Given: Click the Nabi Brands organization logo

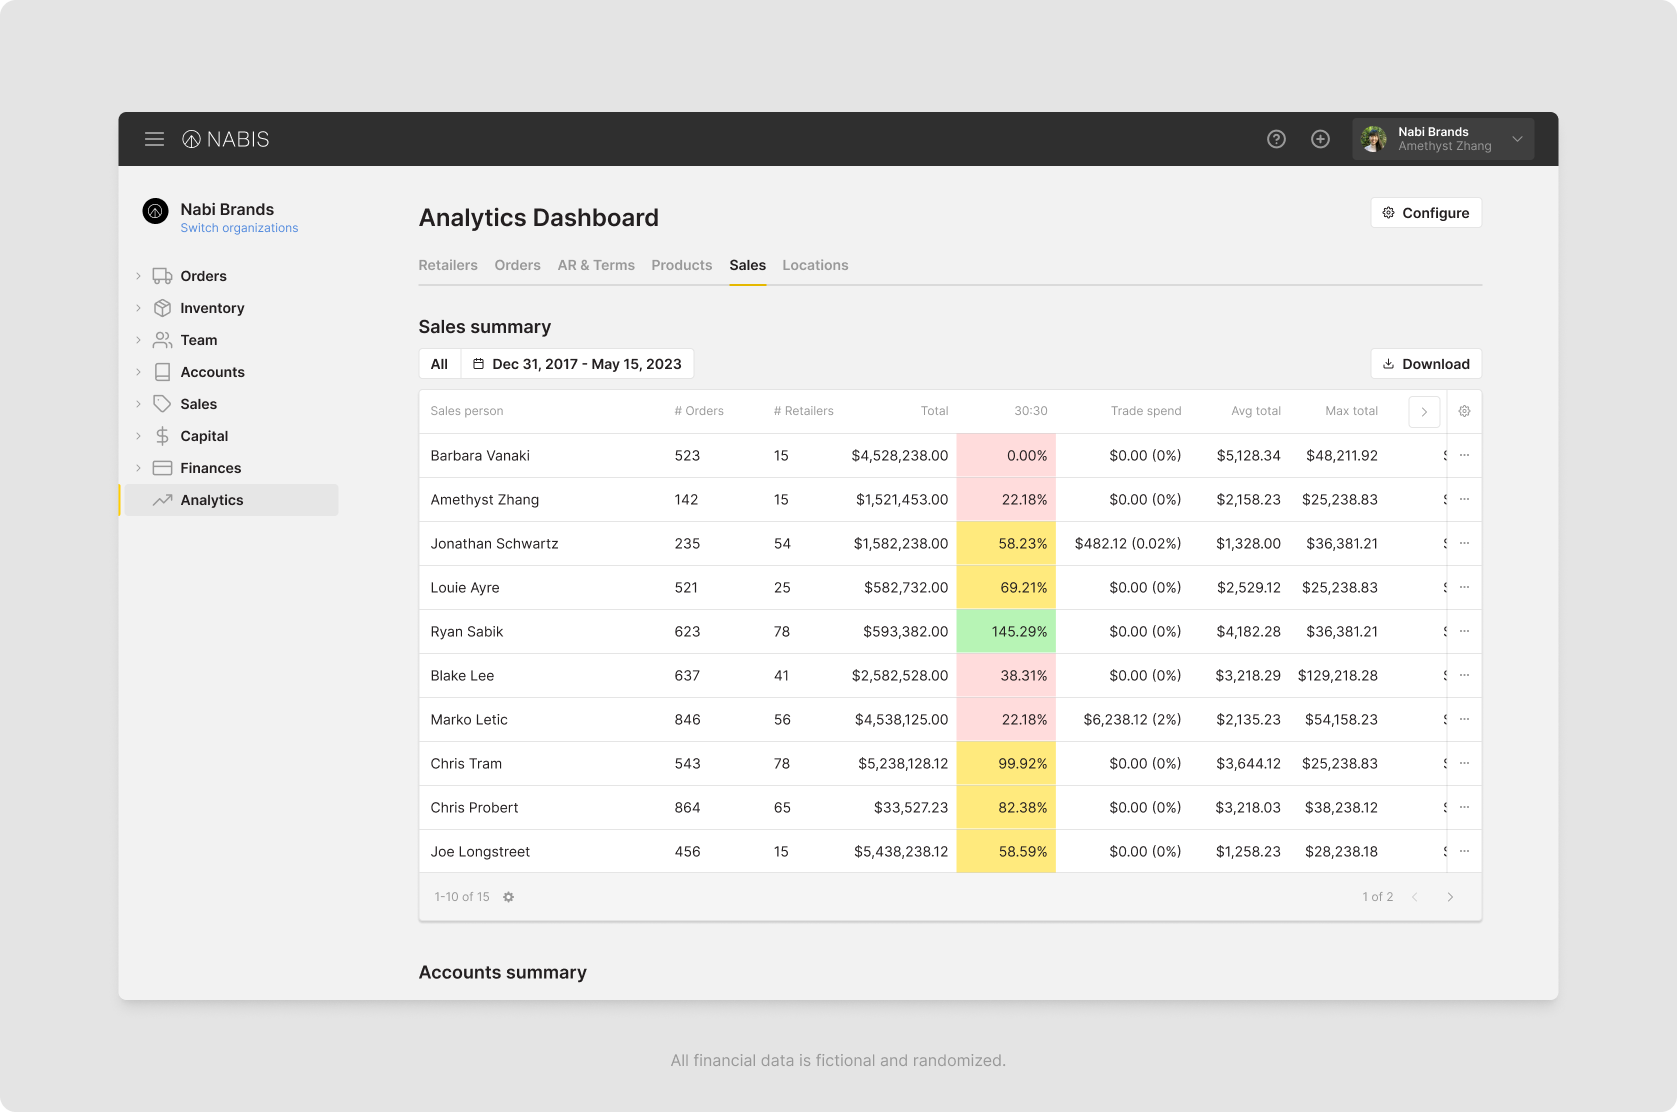Looking at the screenshot, I should (155, 211).
